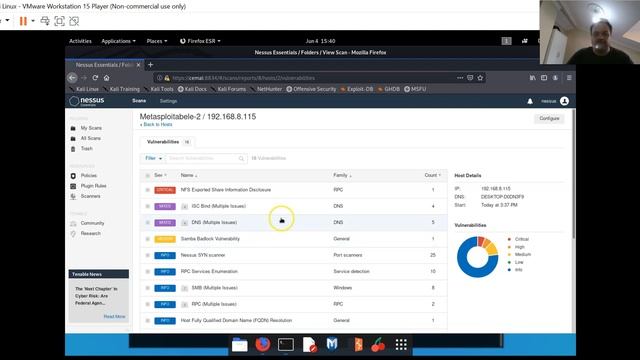The height and width of the screenshot is (360, 640).
Task: Check the Samba Badlock Vulnerability checkbox
Action: point(147,239)
